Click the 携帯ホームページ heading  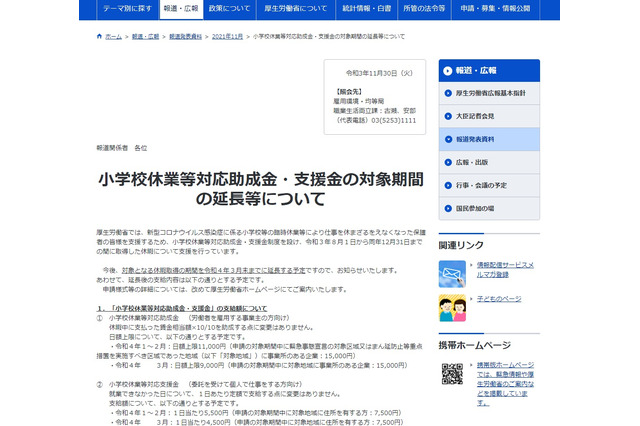pos(475,345)
